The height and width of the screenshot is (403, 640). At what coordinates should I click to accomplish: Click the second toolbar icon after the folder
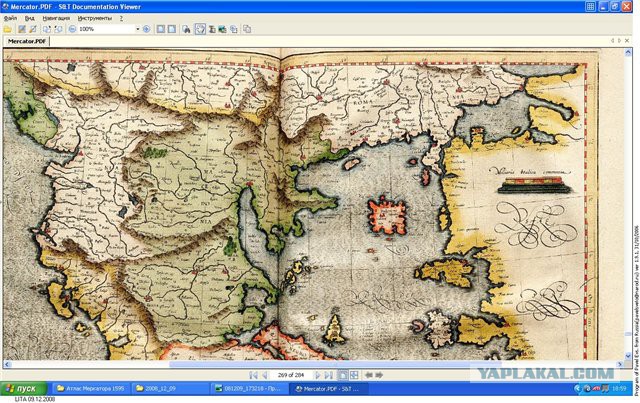point(22,29)
